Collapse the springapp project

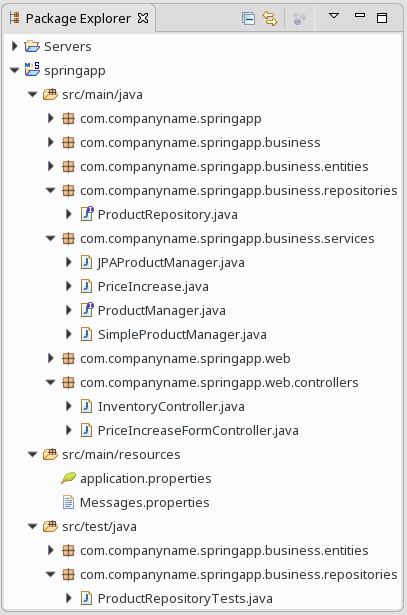[15, 71]
